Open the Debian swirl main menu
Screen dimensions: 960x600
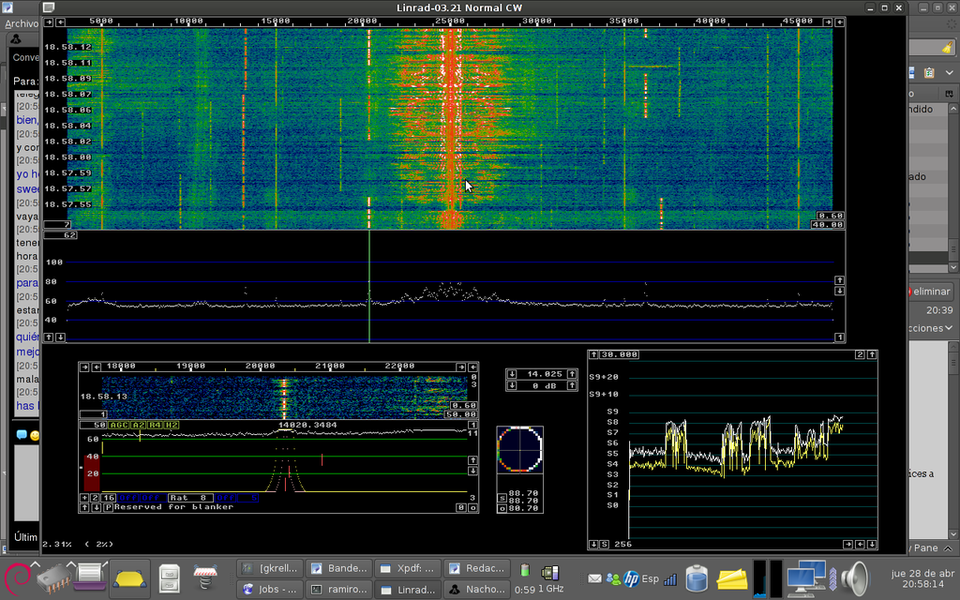(x=17, y=579)
